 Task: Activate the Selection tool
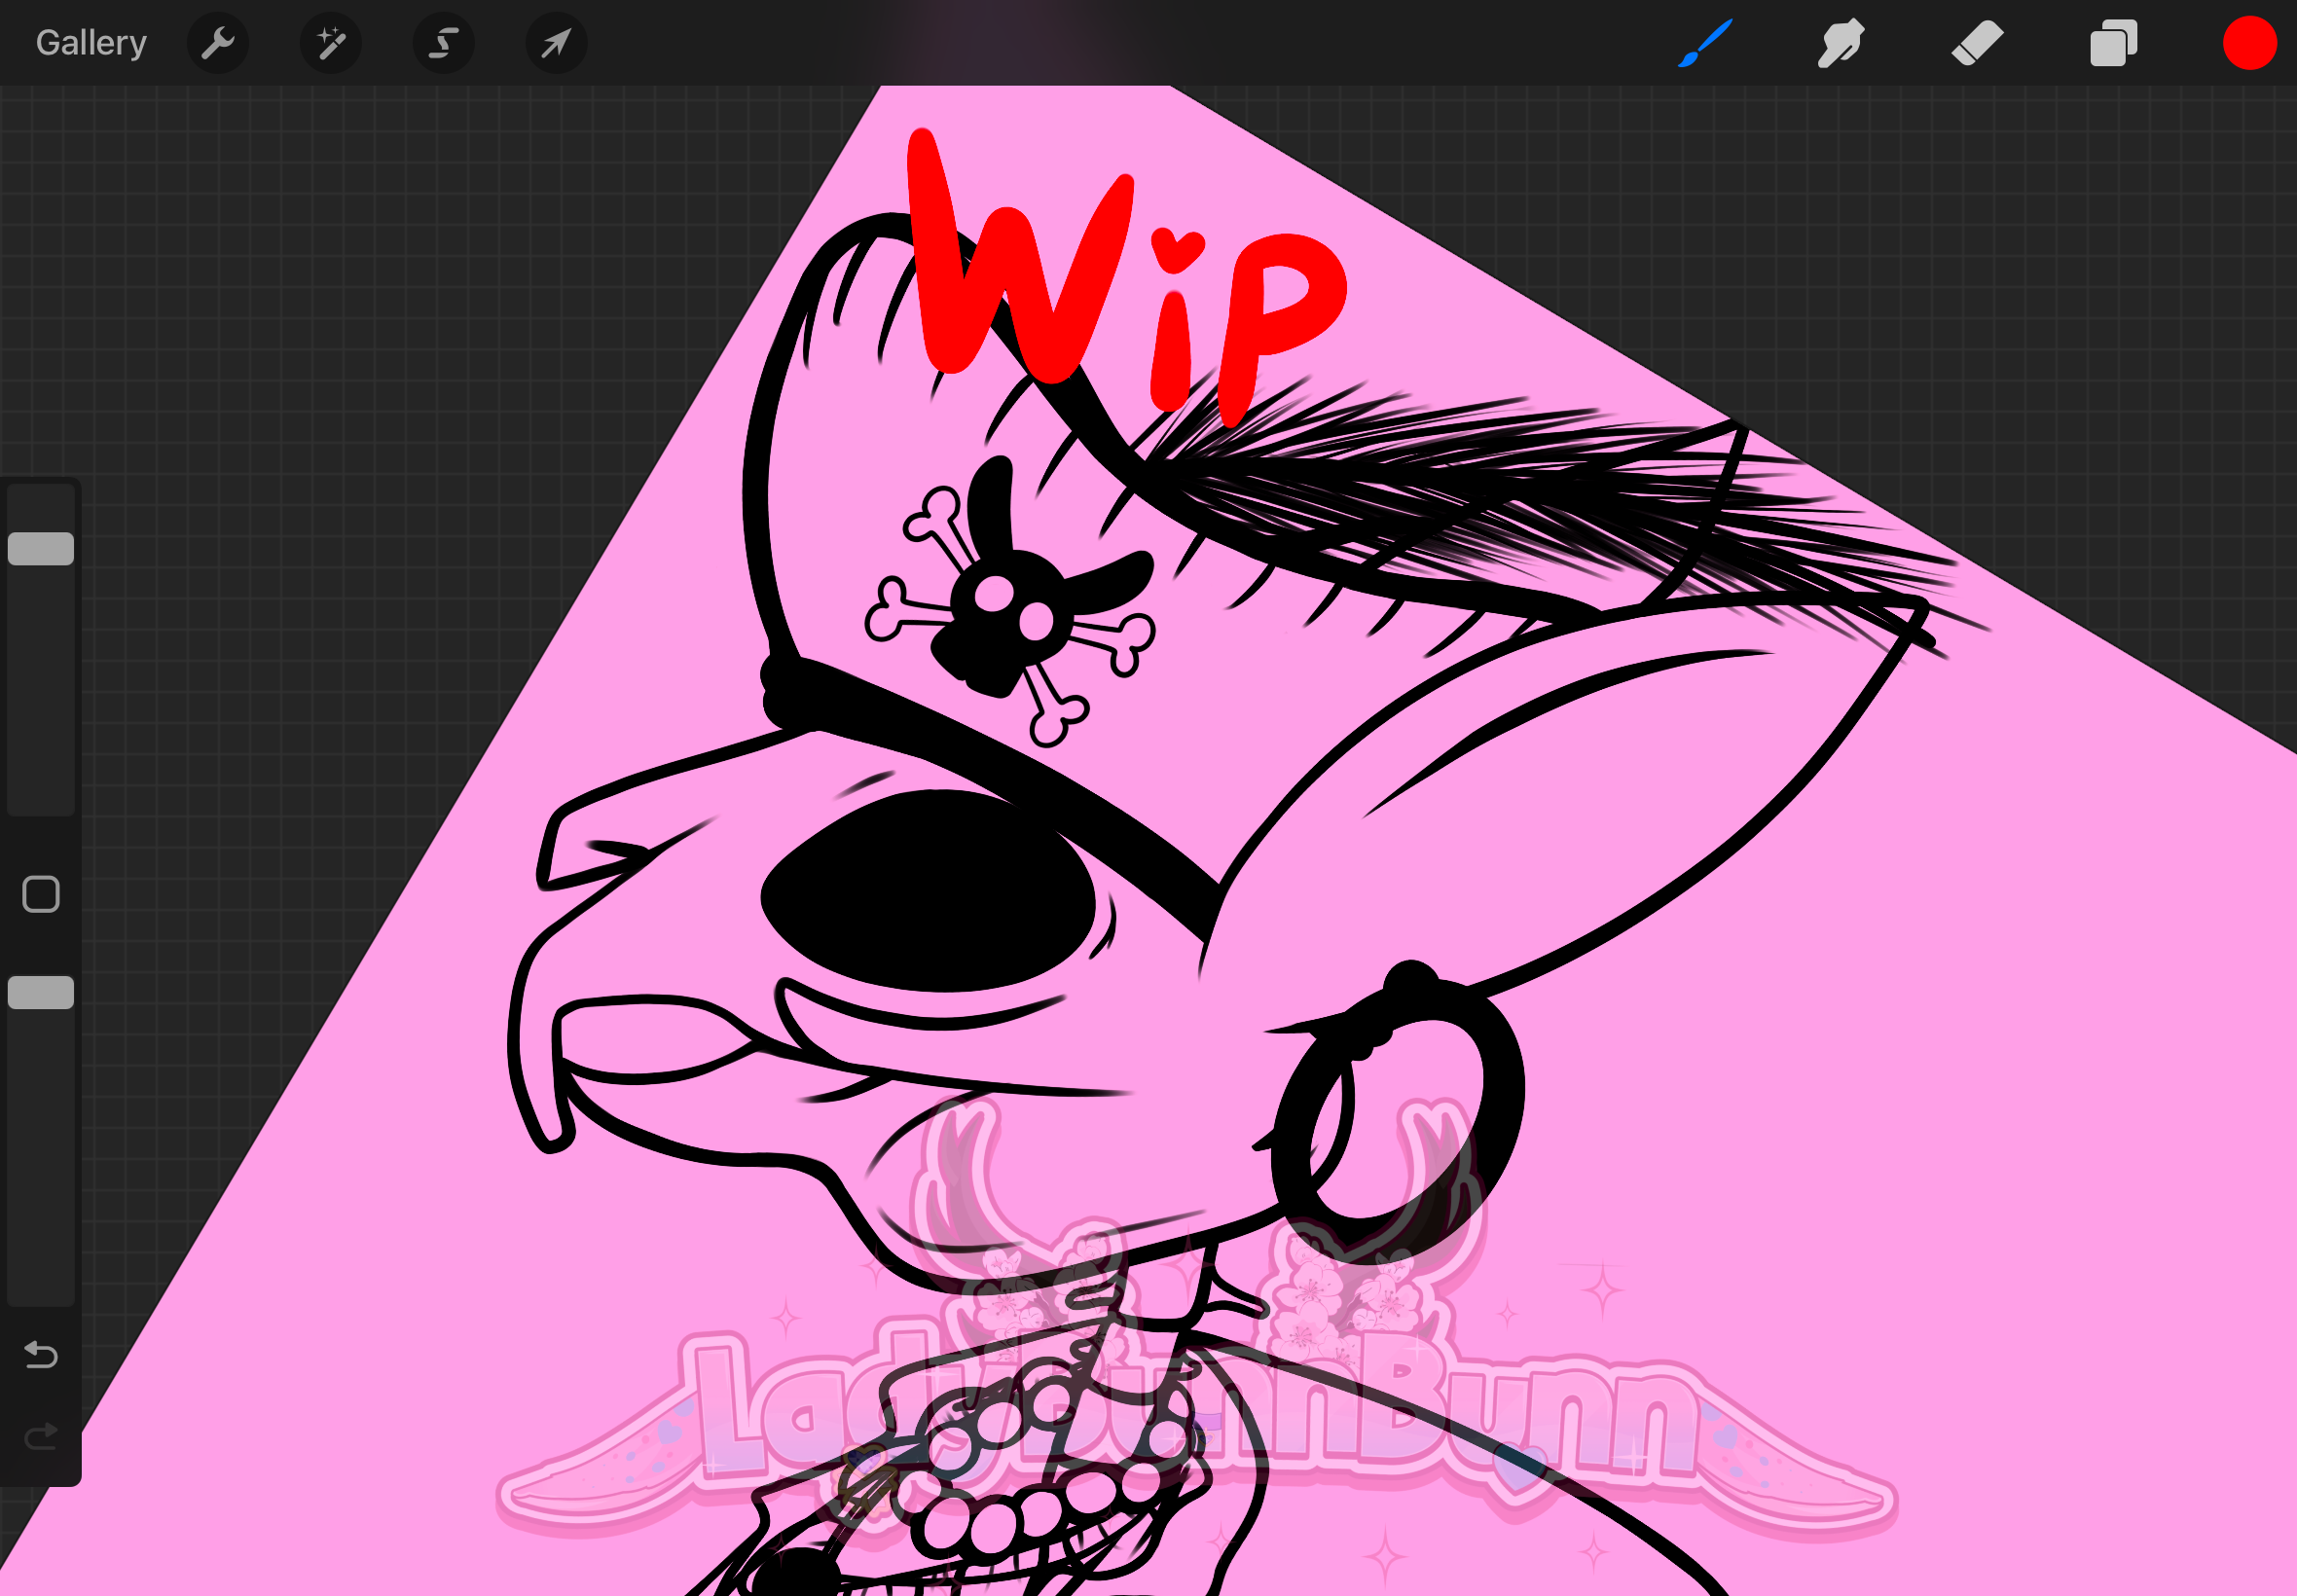click(443, 43)
